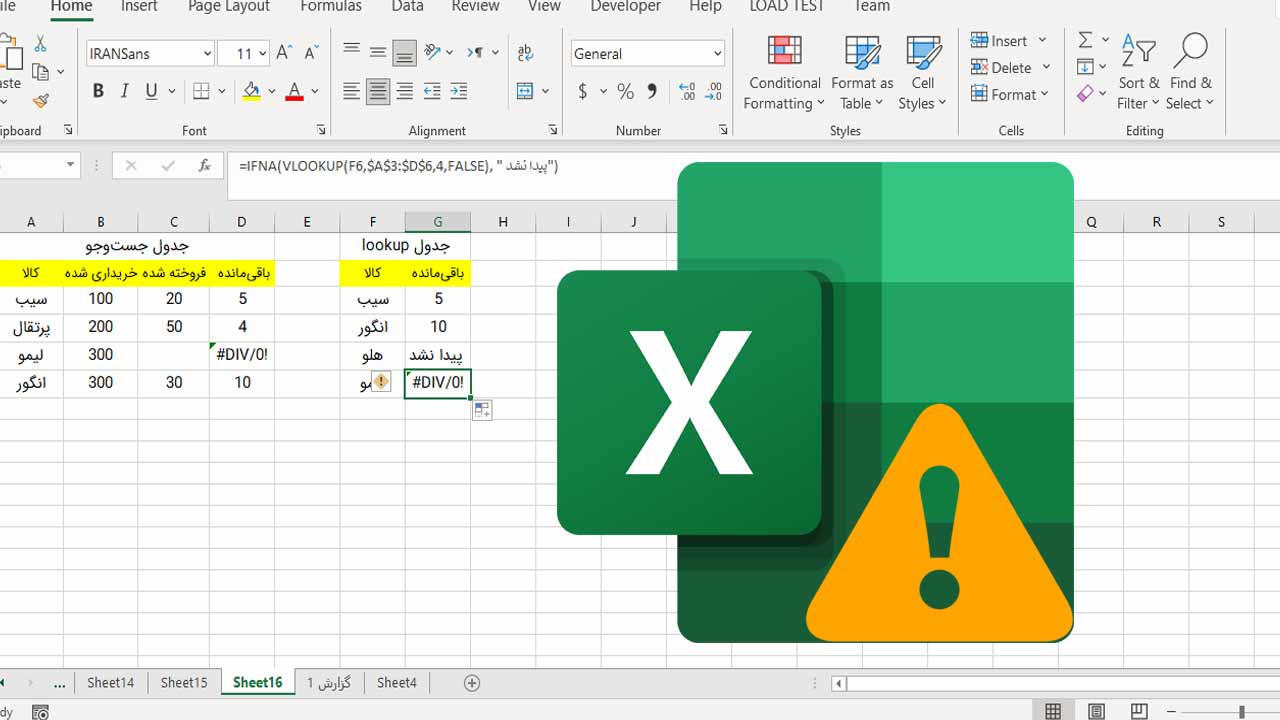This screenshot has height=720, width=1280.
Task: Click the formula bar text
Action: (x=399, y=166)
